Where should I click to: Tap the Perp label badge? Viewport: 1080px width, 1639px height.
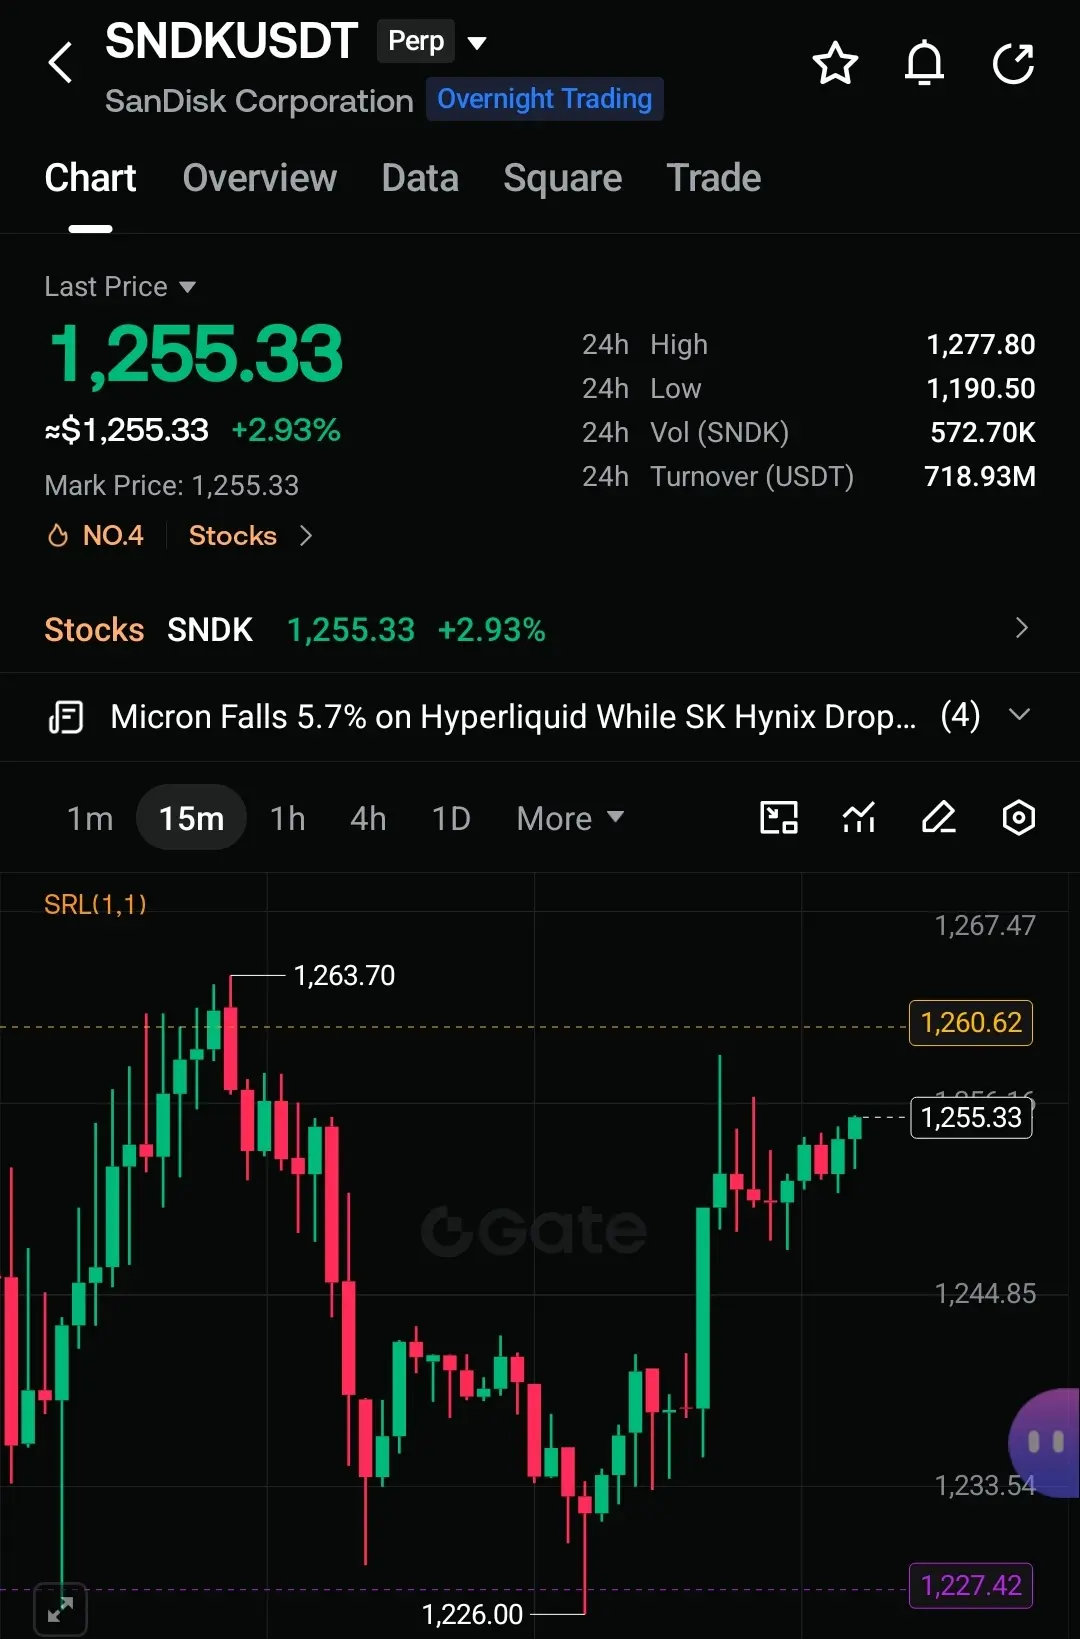pos(416,41)
